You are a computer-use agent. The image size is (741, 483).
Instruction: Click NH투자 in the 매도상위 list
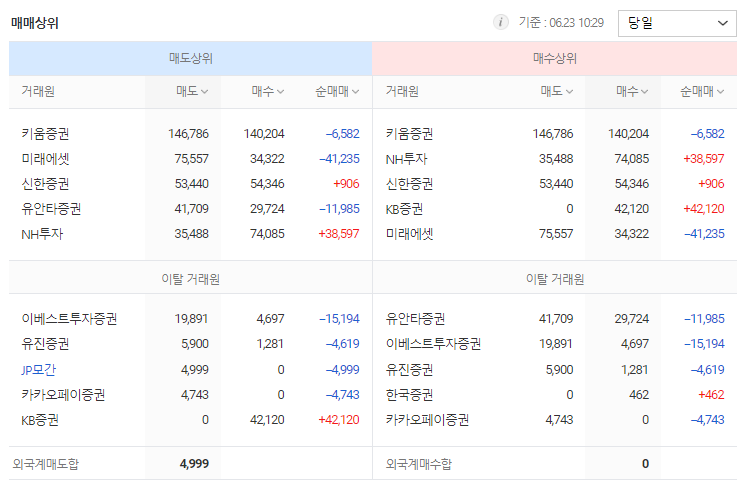[x=42, y=234]
